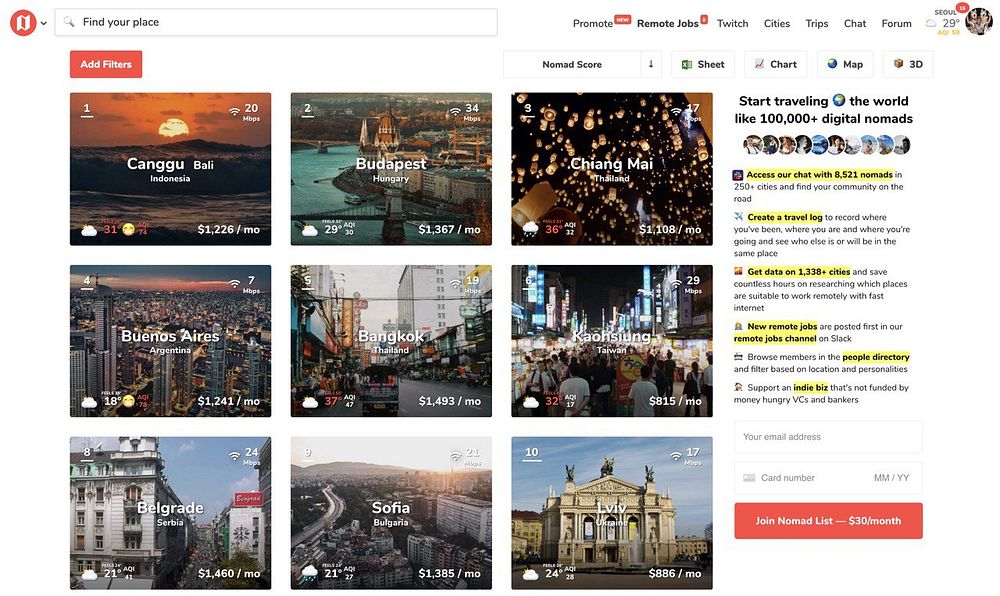This screenshot has width=1000, height=596.
Task: Open the Buenos Aires city card
Action: 170,341
